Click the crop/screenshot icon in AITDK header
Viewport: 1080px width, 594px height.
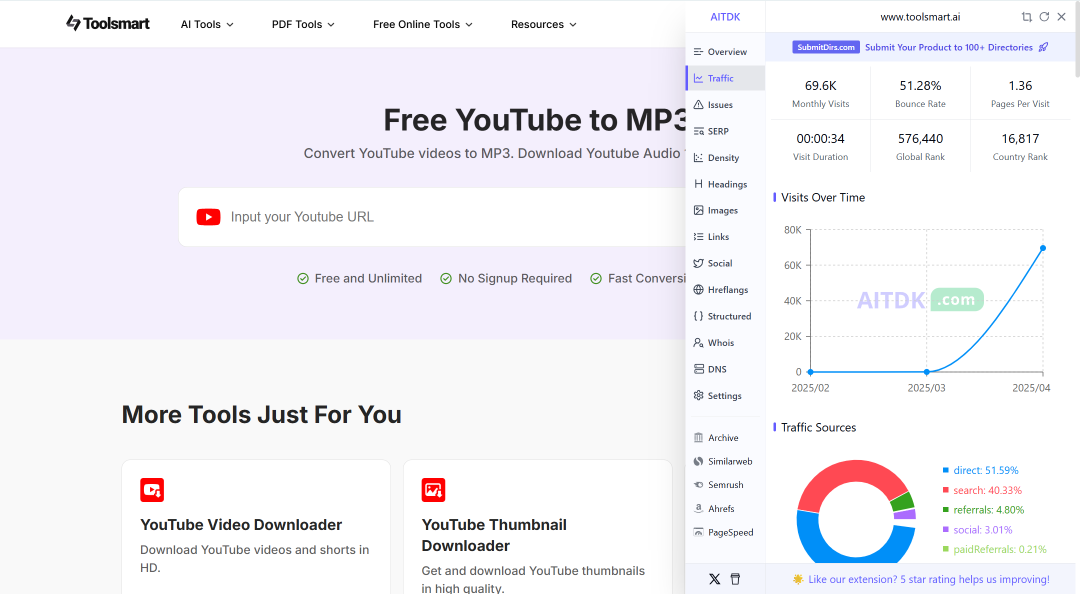[1026, 17]
